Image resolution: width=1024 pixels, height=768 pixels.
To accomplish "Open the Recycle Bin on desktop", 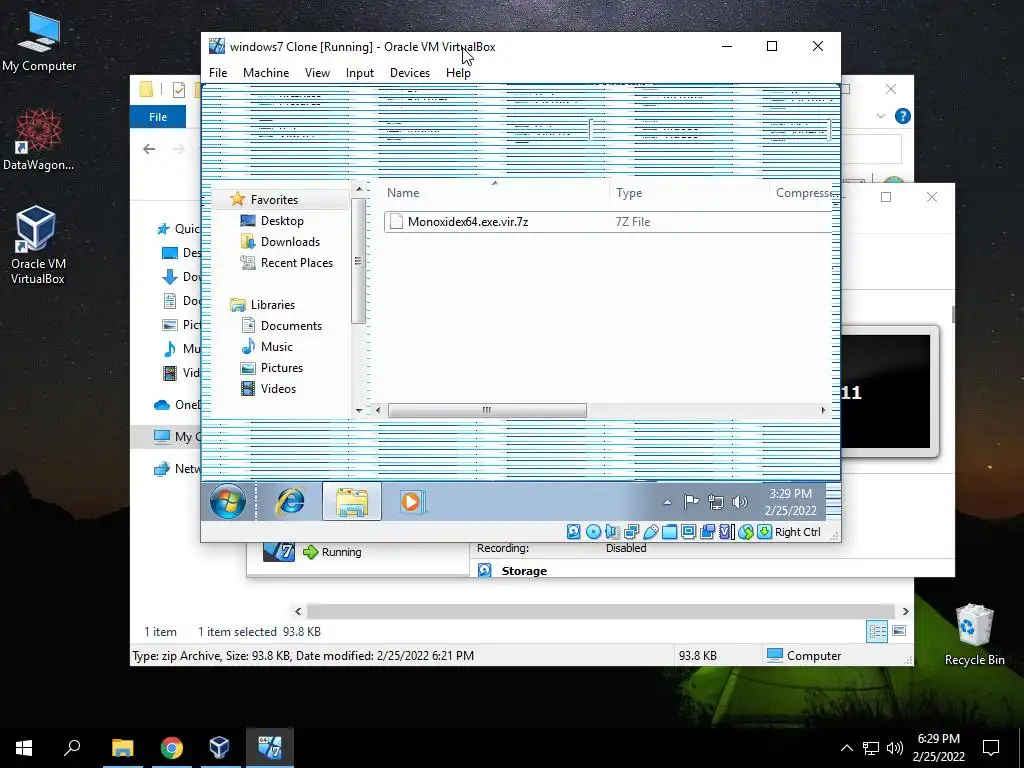I will (974, 635).
